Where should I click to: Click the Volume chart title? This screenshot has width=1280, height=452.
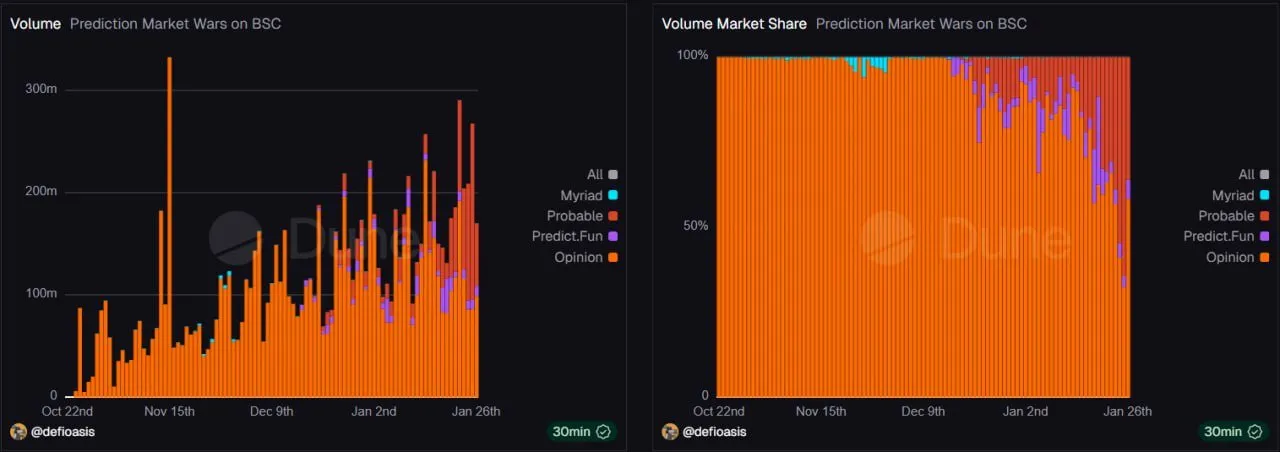35,24
